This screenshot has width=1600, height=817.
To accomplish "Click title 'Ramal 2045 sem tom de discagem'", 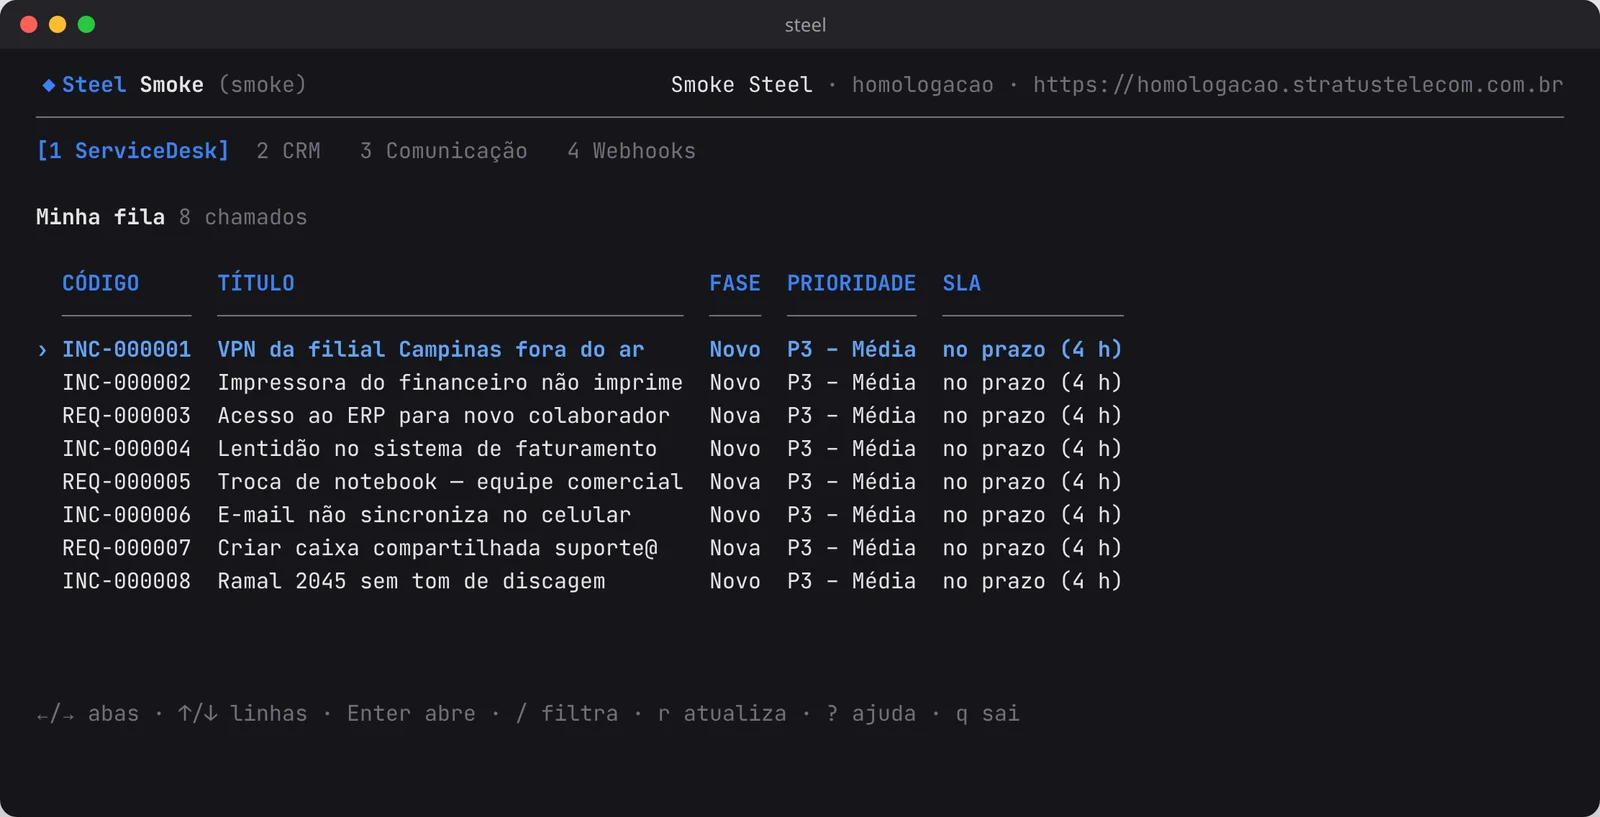I will click(411, 580).
